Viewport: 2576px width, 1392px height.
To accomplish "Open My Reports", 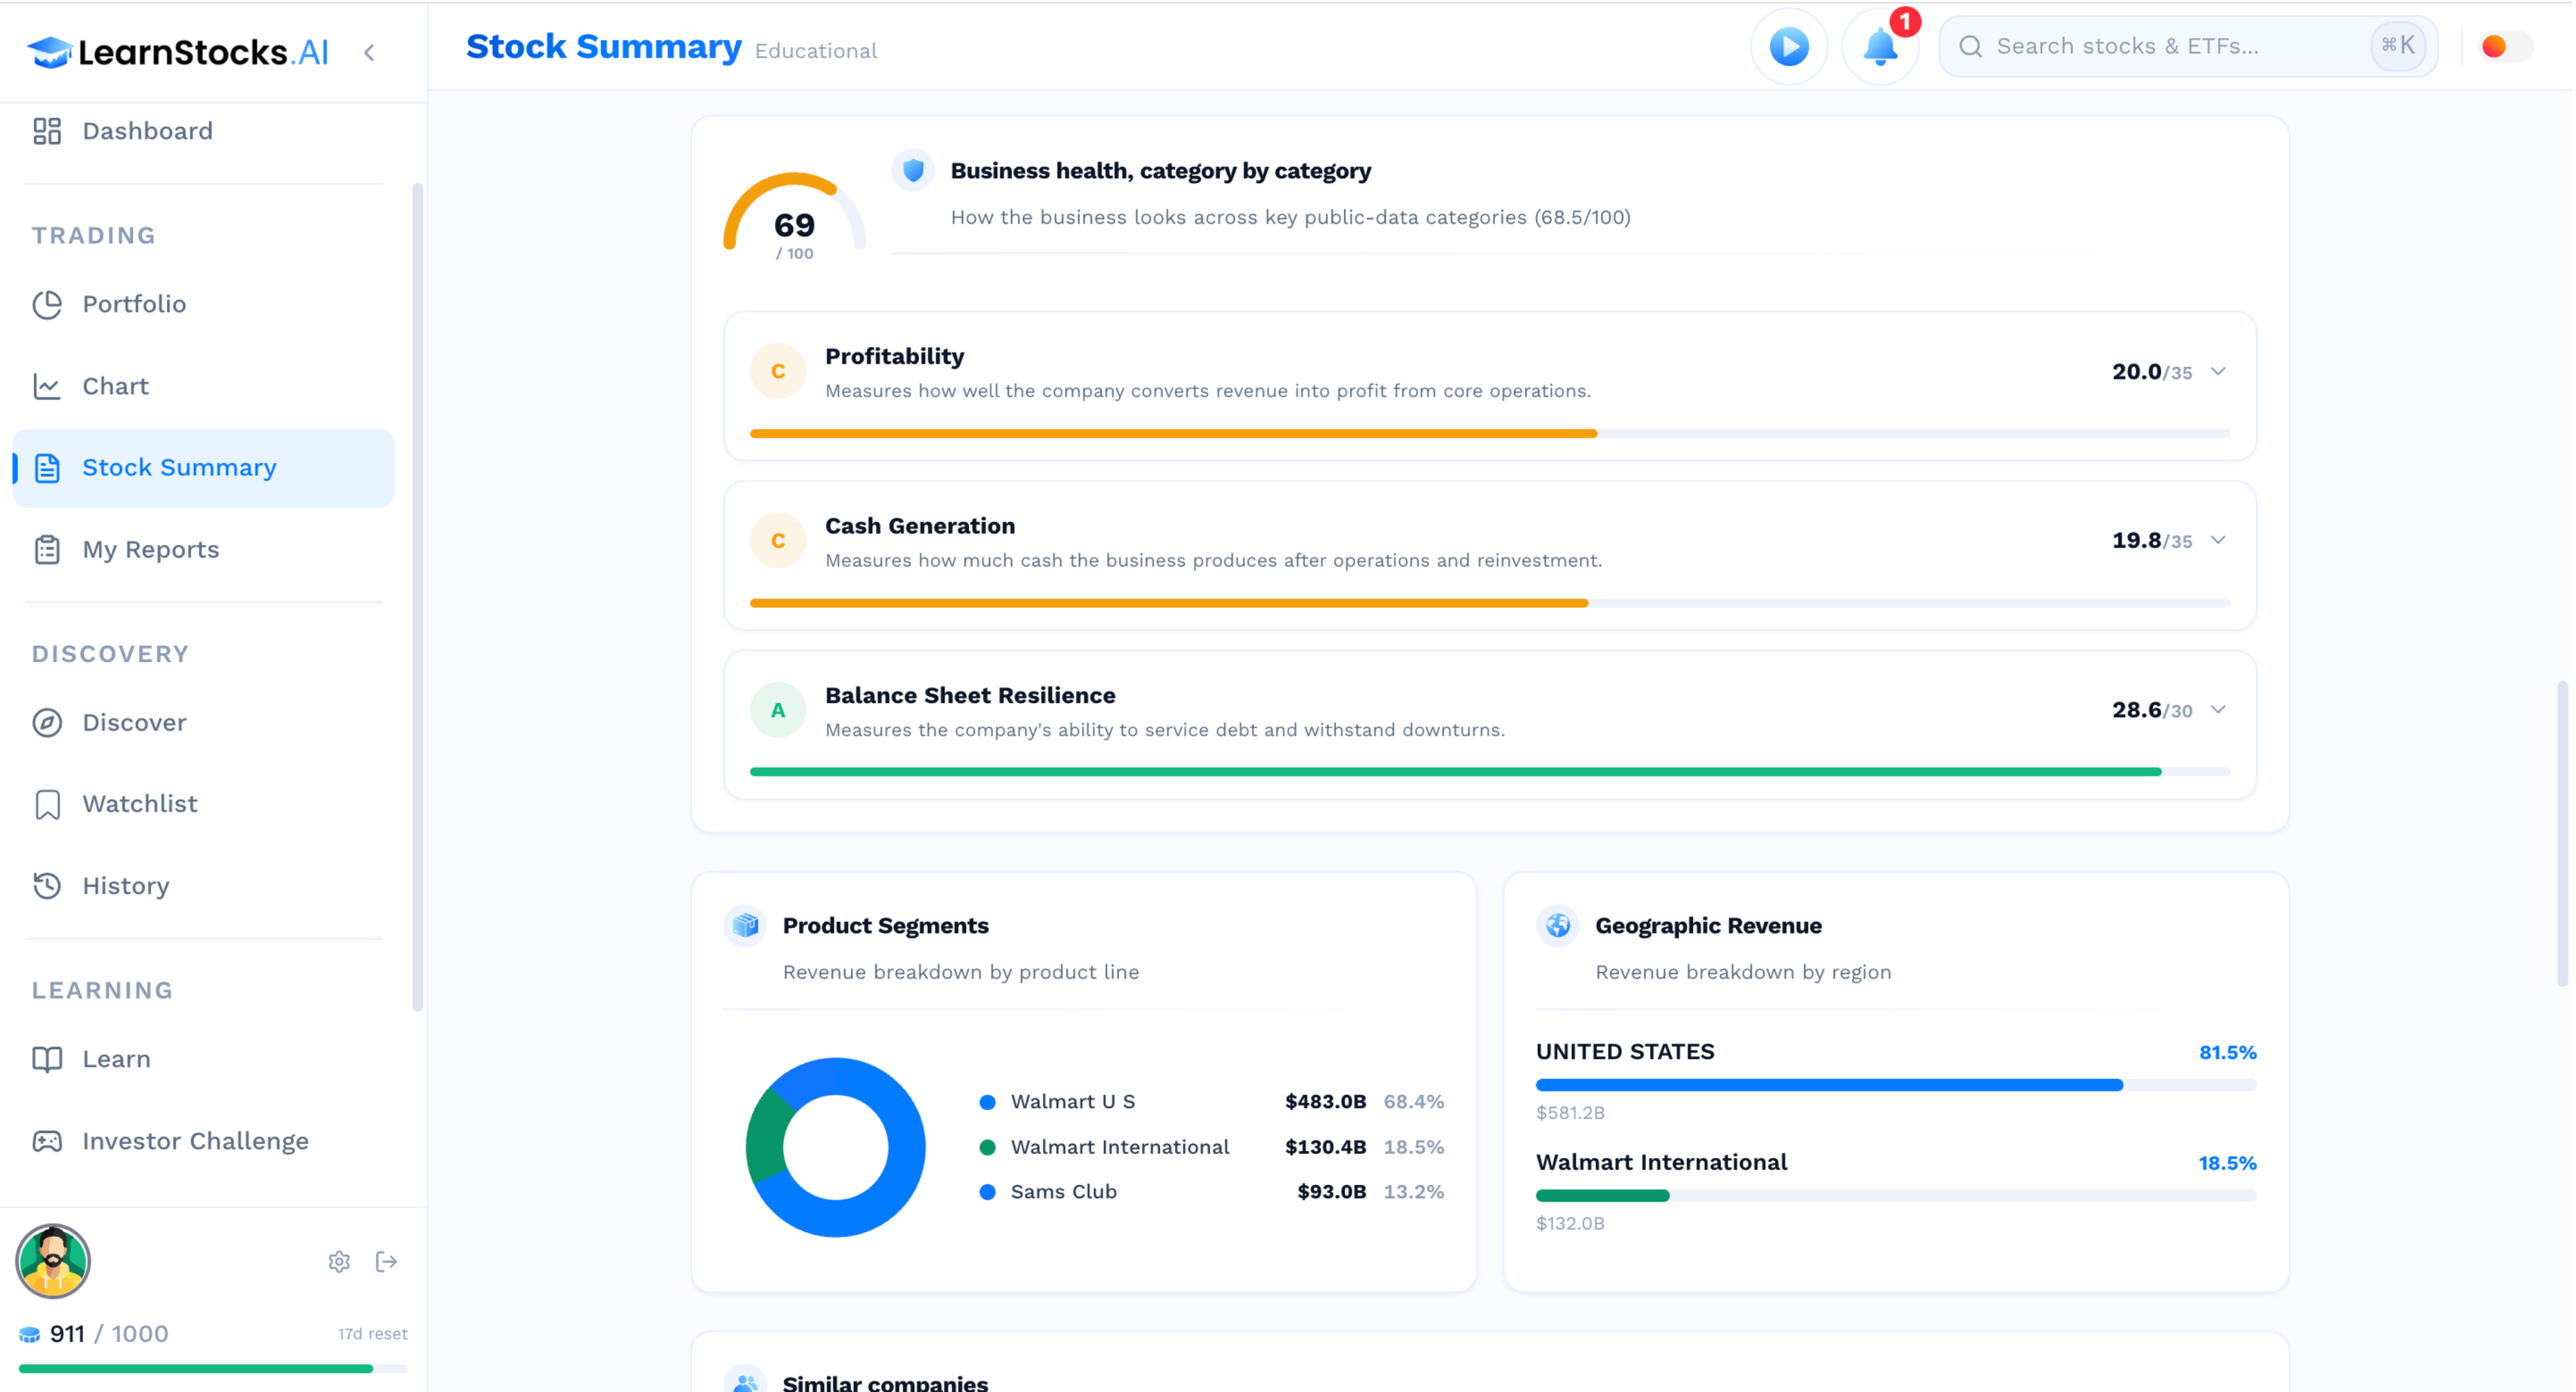I will pyautogui.click(x=204, y=550).
